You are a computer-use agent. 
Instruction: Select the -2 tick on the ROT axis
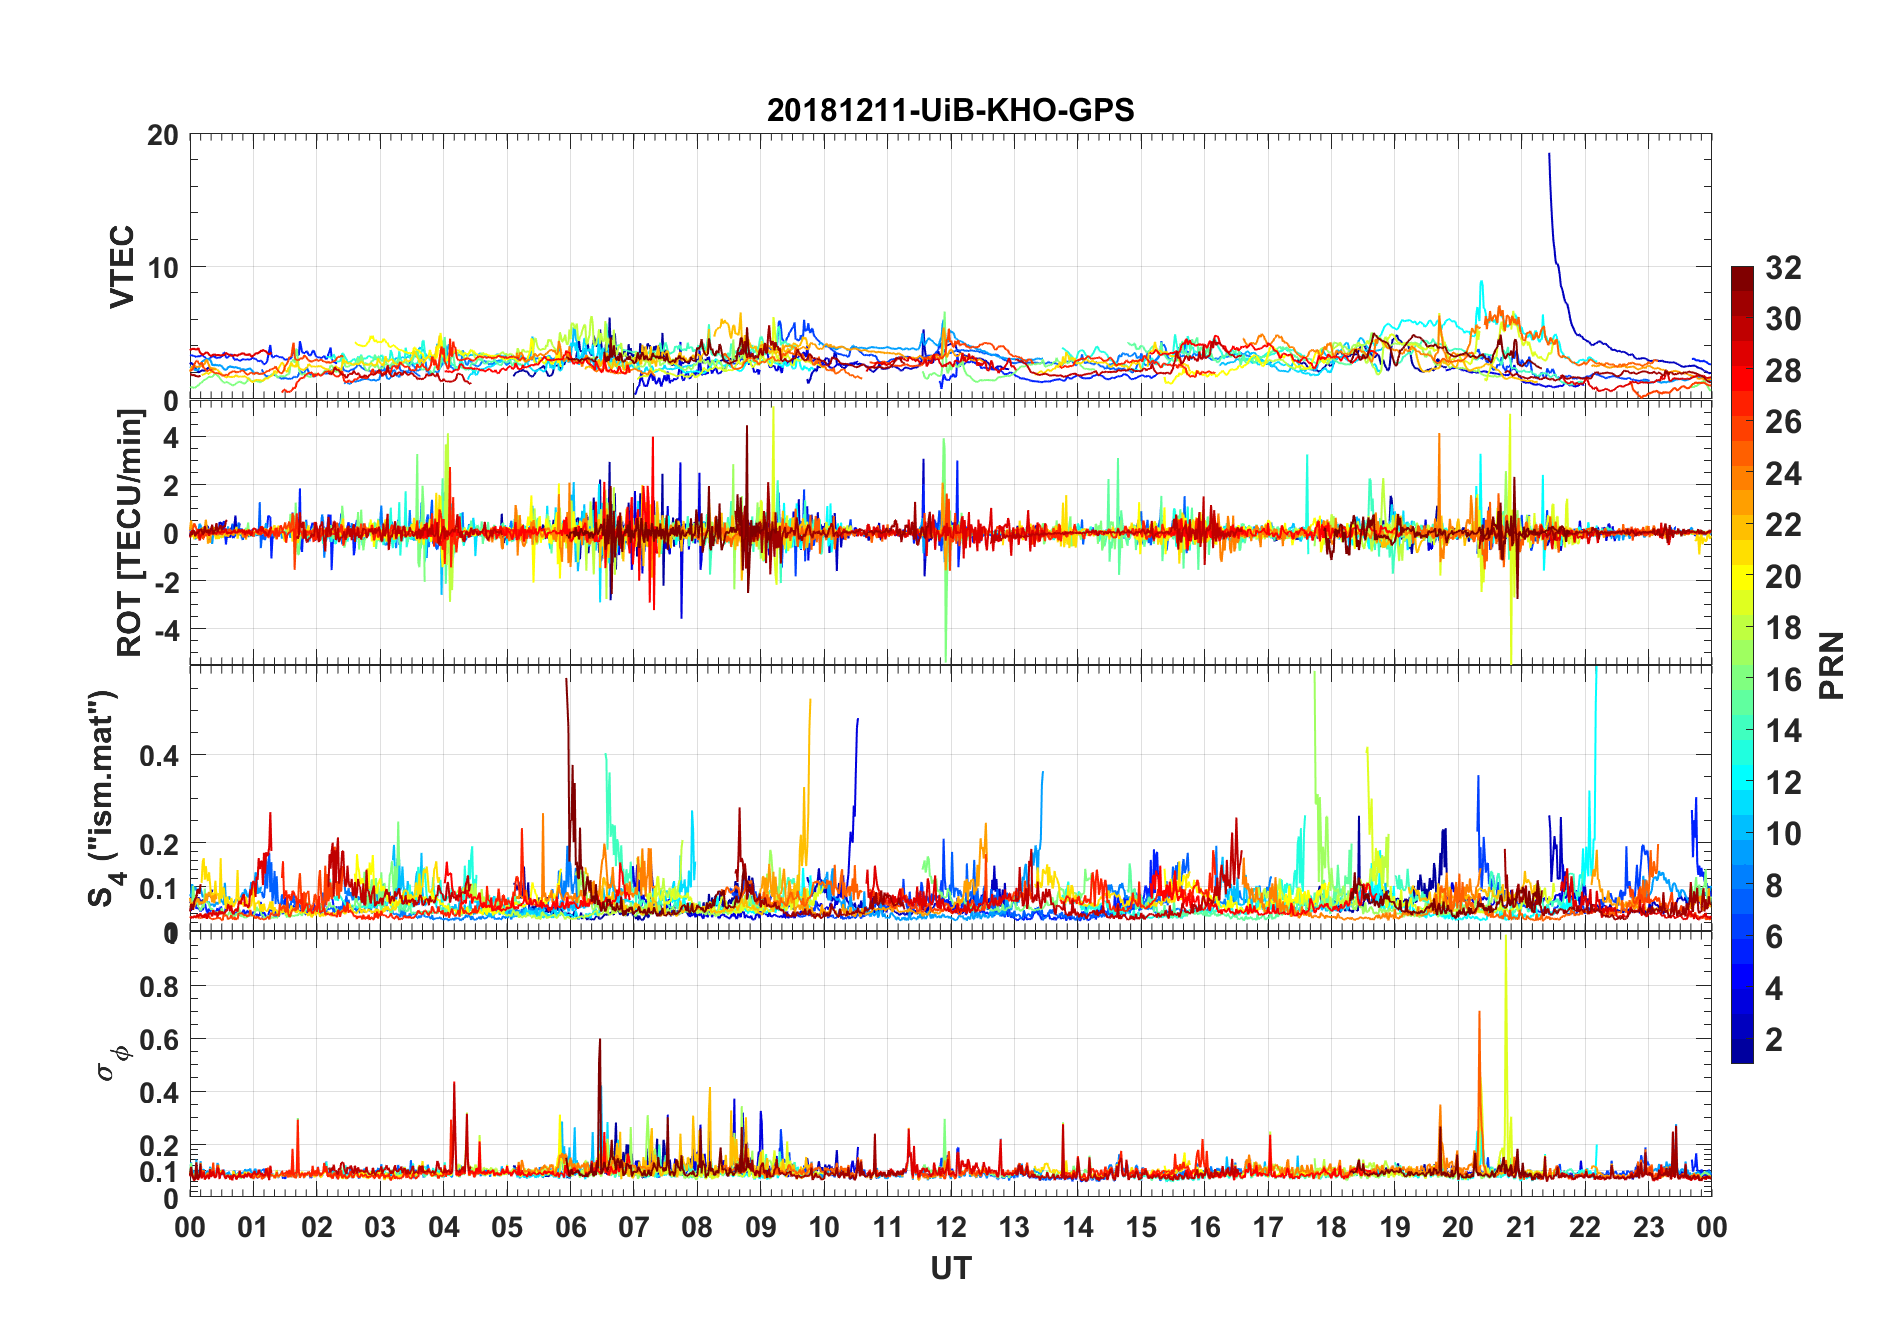(166, 581)
